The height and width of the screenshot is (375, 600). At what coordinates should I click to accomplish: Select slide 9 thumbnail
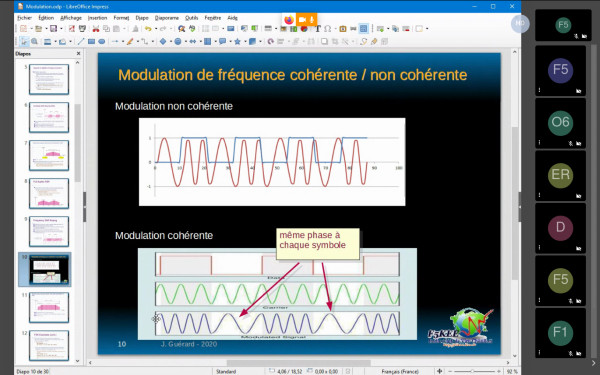(49, 231)
